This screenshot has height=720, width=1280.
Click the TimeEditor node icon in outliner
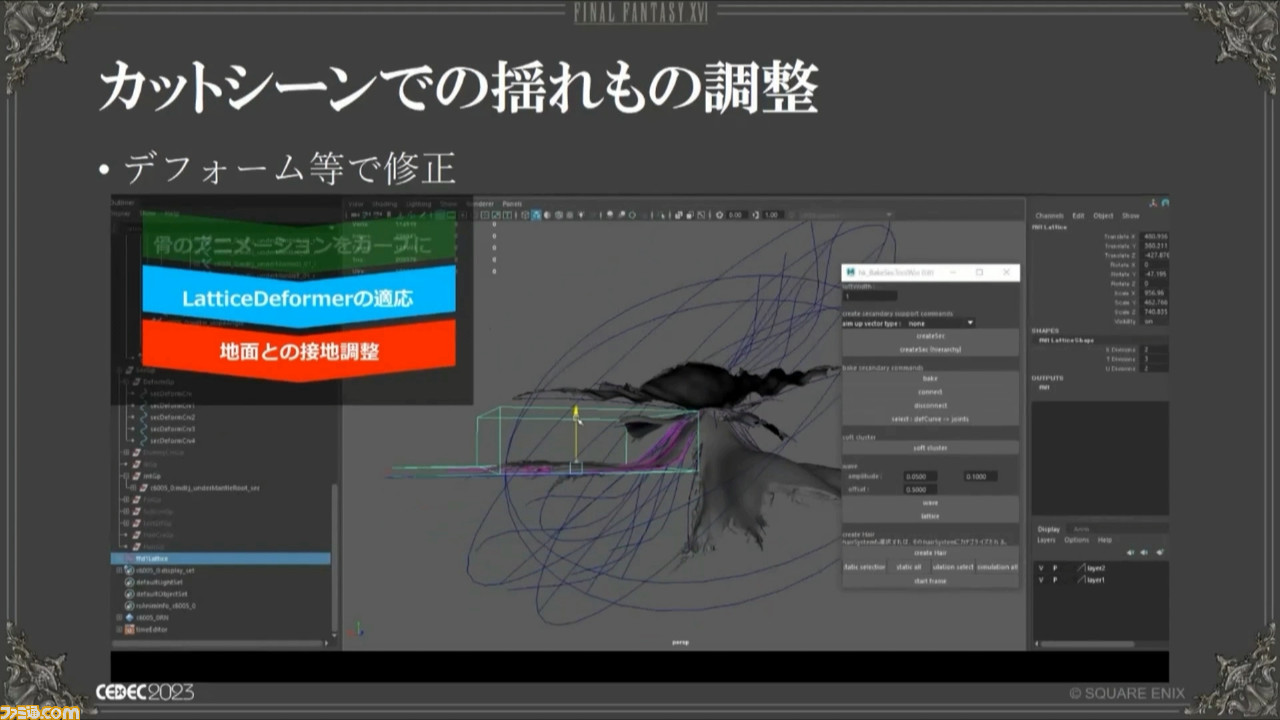click(x=130, y=630)
